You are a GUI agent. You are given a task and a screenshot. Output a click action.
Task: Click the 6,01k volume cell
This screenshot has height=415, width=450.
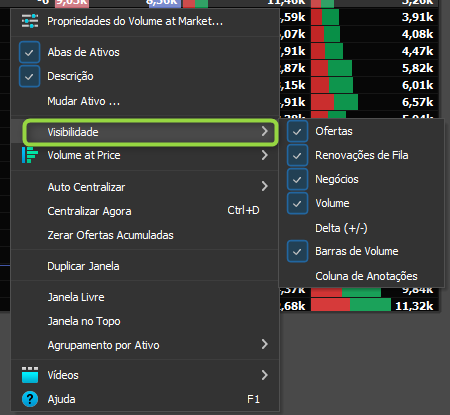[417, 85]
